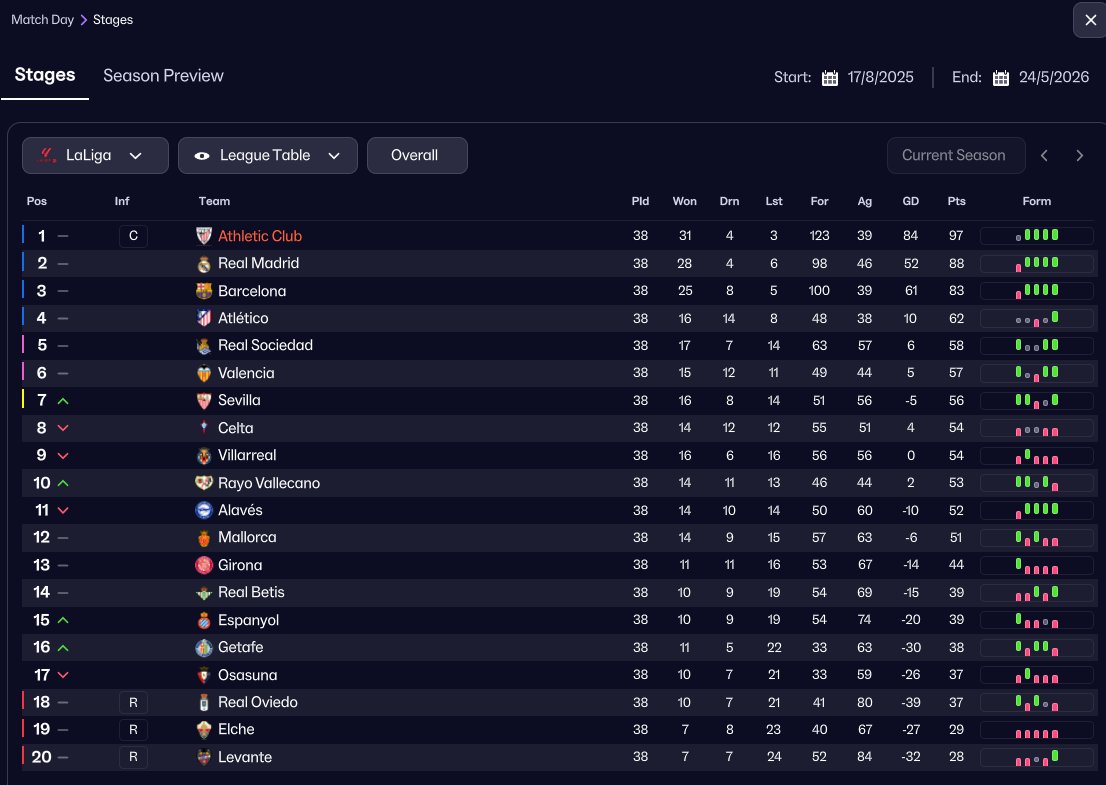Click the Current Season button
Image resolution: width=1106 pixels, height=785 pixels.
point(955,155)
